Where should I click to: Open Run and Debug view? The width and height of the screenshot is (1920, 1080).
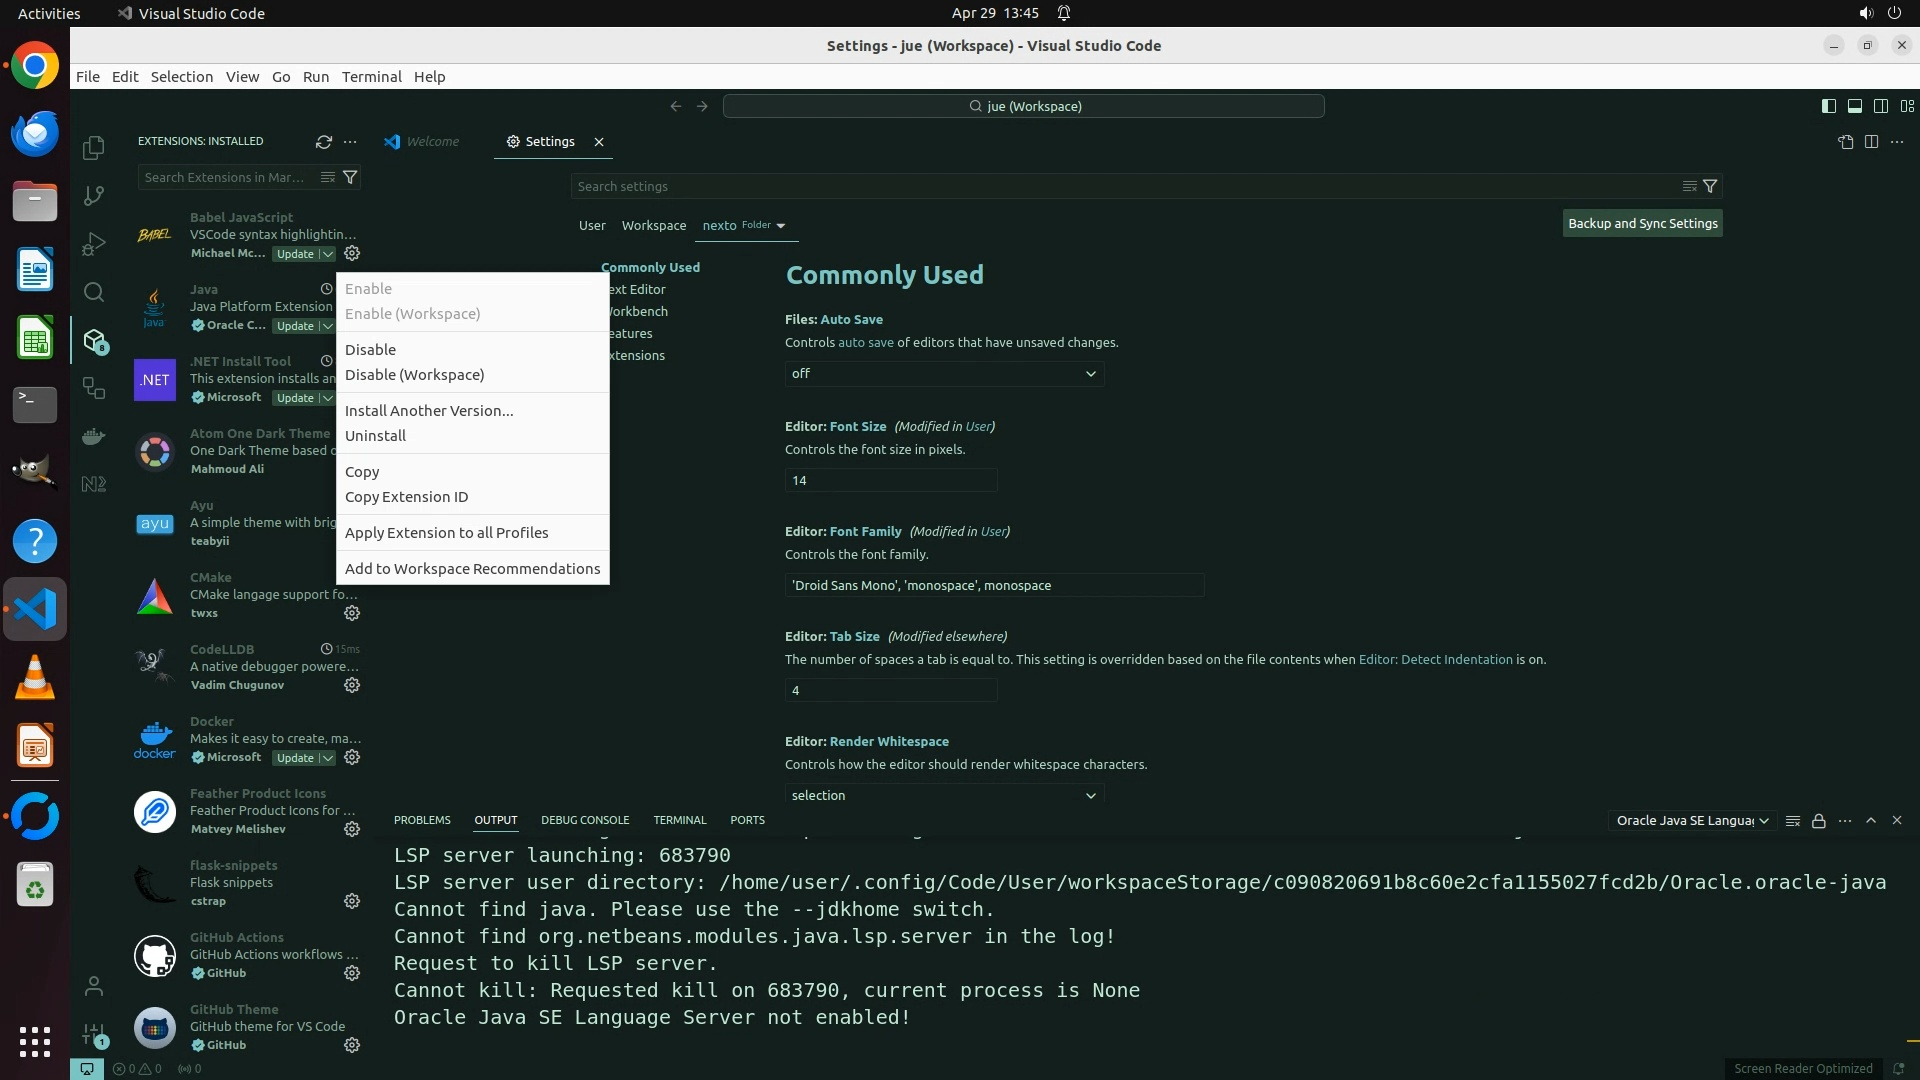[94, 244]
